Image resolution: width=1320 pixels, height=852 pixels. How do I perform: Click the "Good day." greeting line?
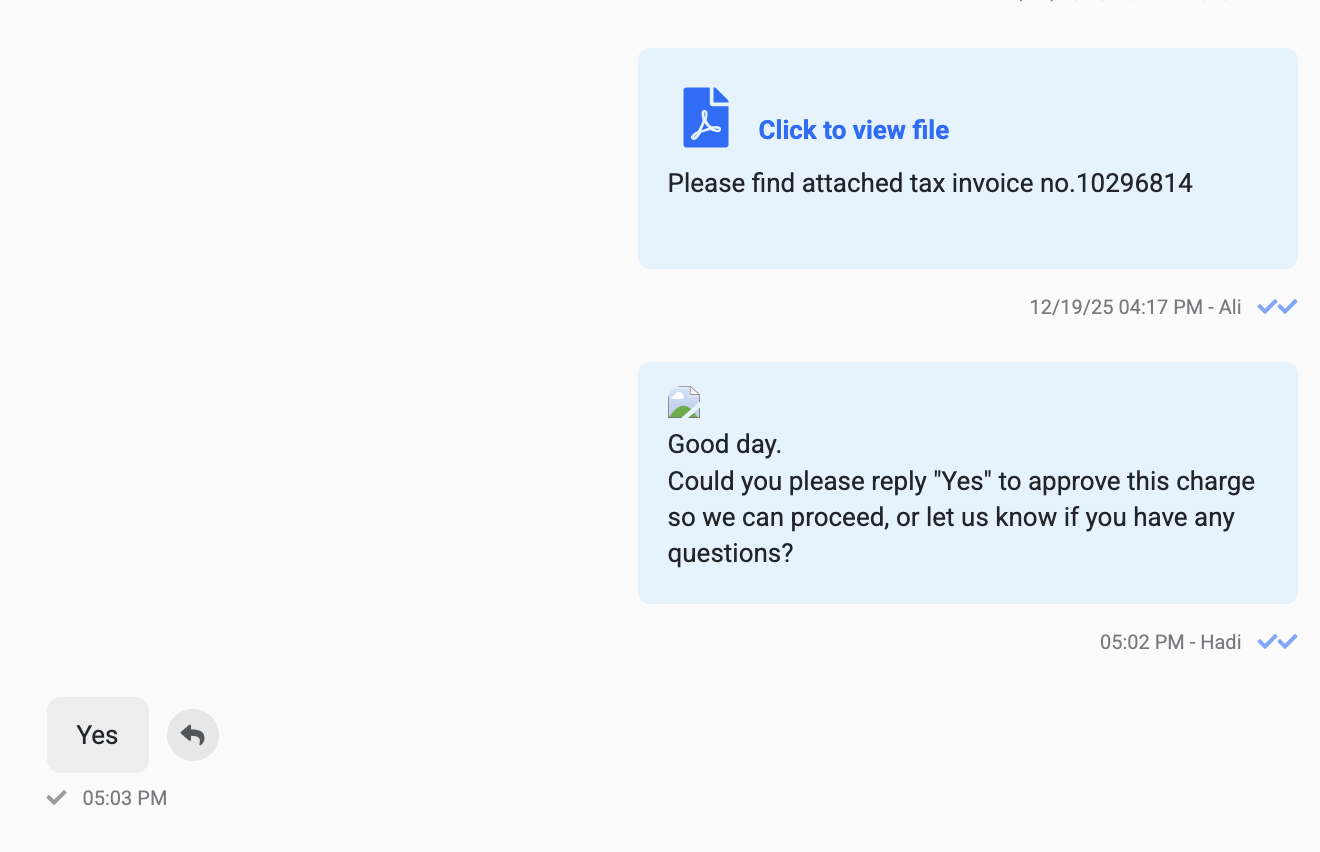725,444
